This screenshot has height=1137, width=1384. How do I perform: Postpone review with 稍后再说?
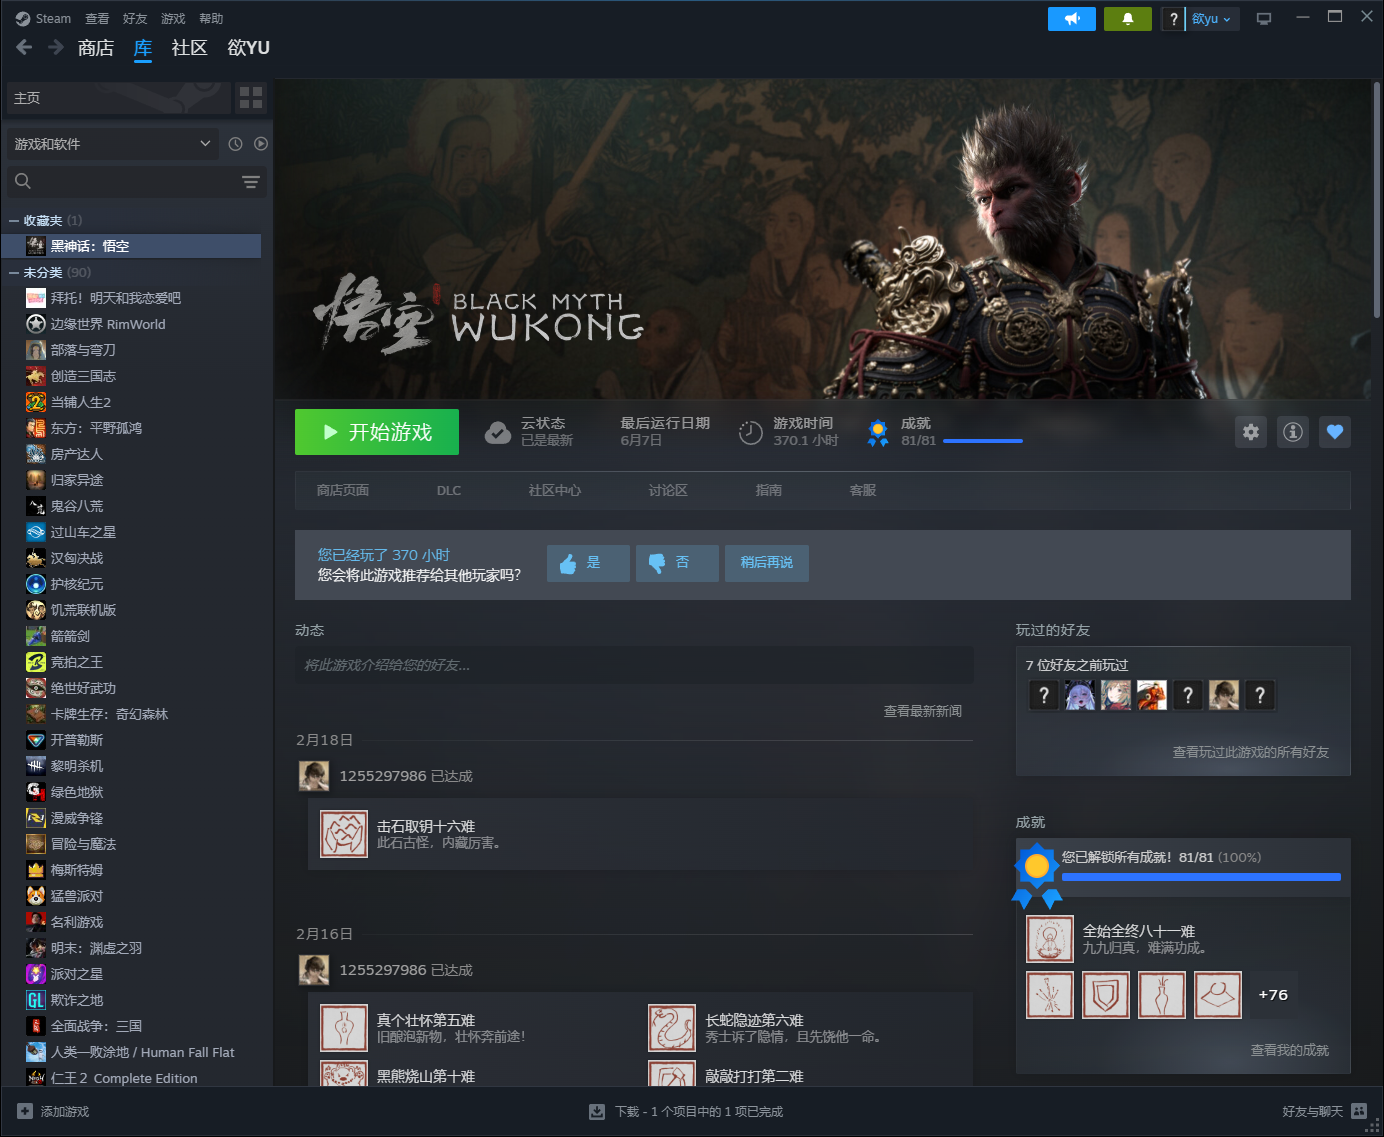[767, 563]
